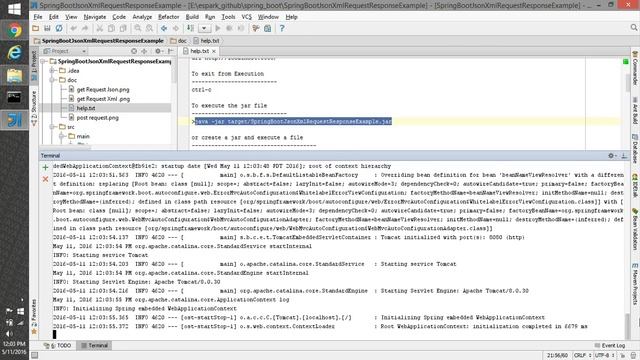Screen dimensions: 640x360
Task: Click the scroll from source target icon
Action: tap(134, 51)
